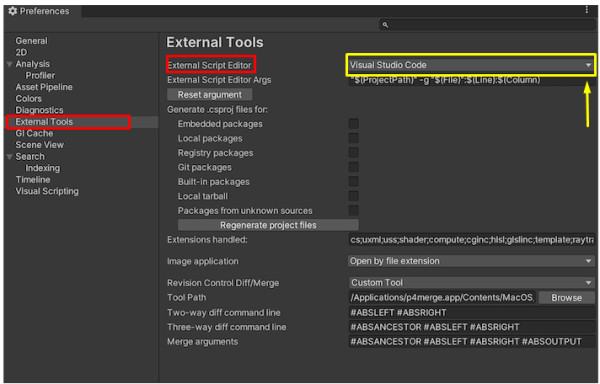Select External Tools in sidebar
Screen dimensions: 600x384
coord(44,122)
